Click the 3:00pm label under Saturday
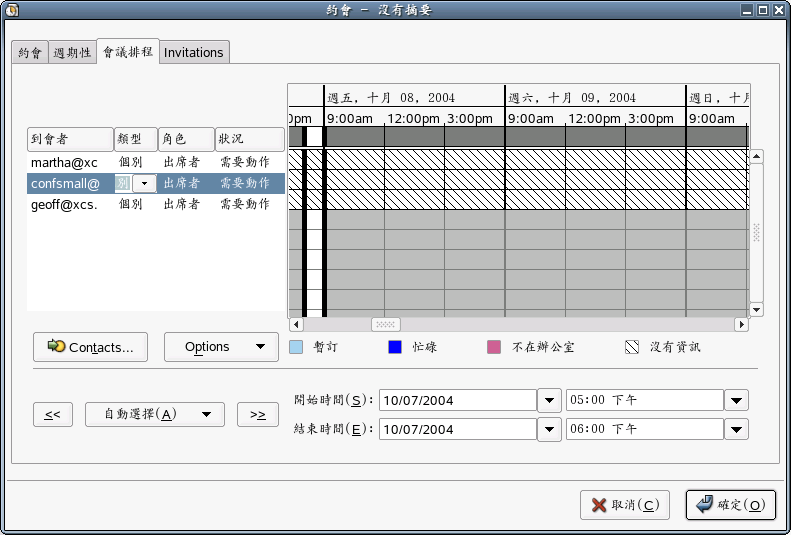 pyautogui.click(x=651, y=119)
